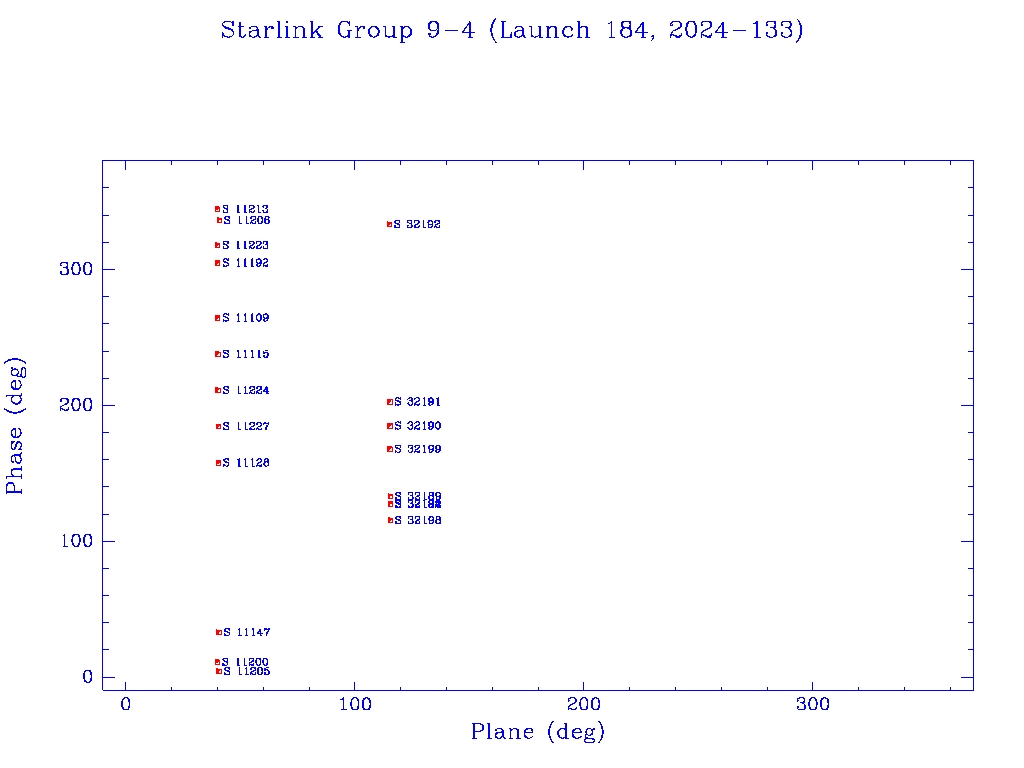Screen dimensions: 1024x768
Task: Click the 'S 32190' satellite label
Action: click(418, 426)
